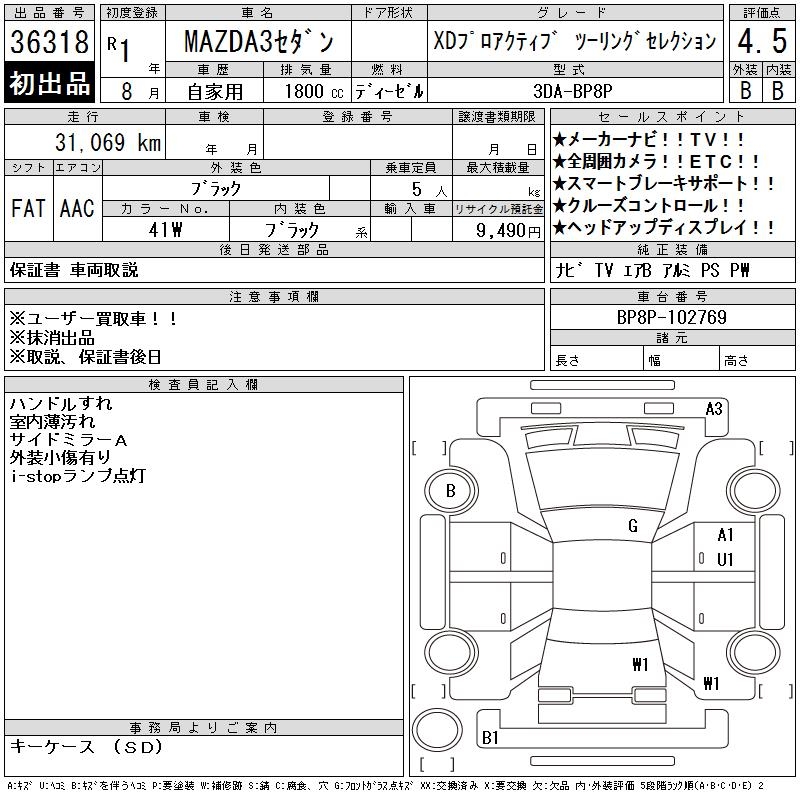Click lot number 36318

tap(49, 41)
